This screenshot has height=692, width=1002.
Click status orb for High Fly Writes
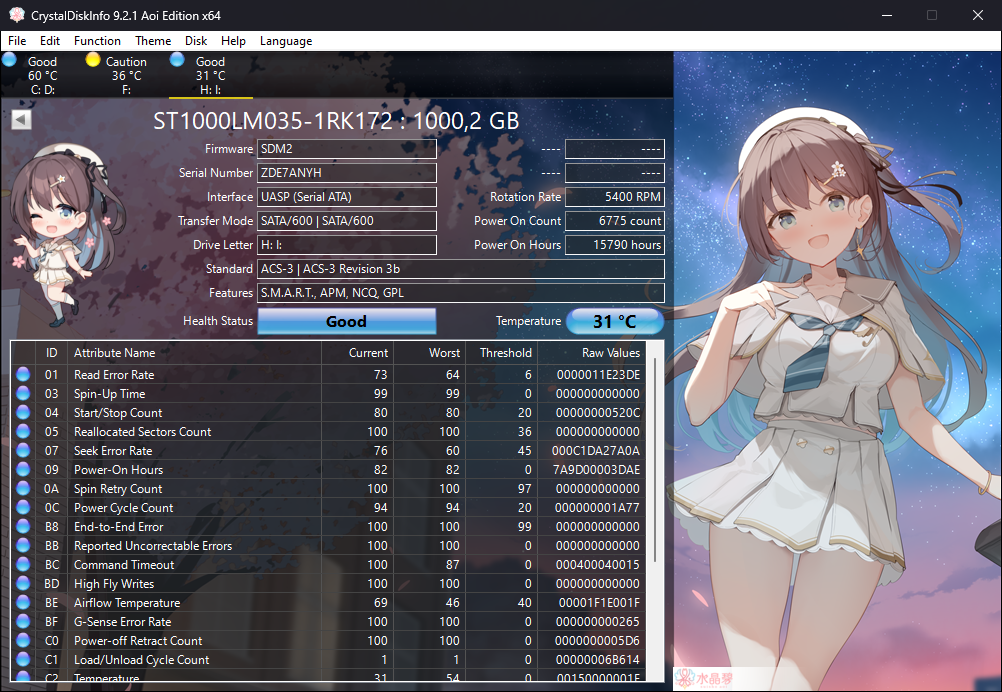(x=23, y=583)
